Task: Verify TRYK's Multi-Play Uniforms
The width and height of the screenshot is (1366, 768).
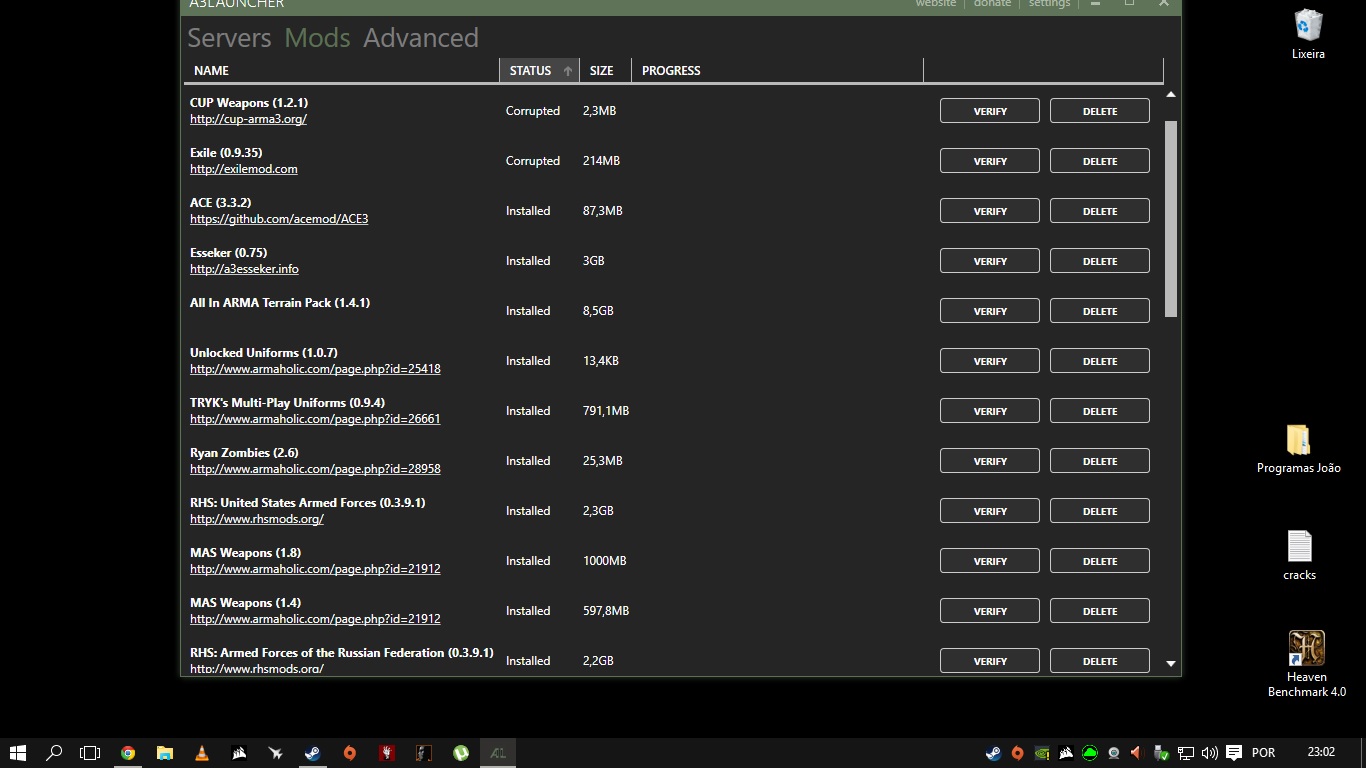Action: (990, 411)
